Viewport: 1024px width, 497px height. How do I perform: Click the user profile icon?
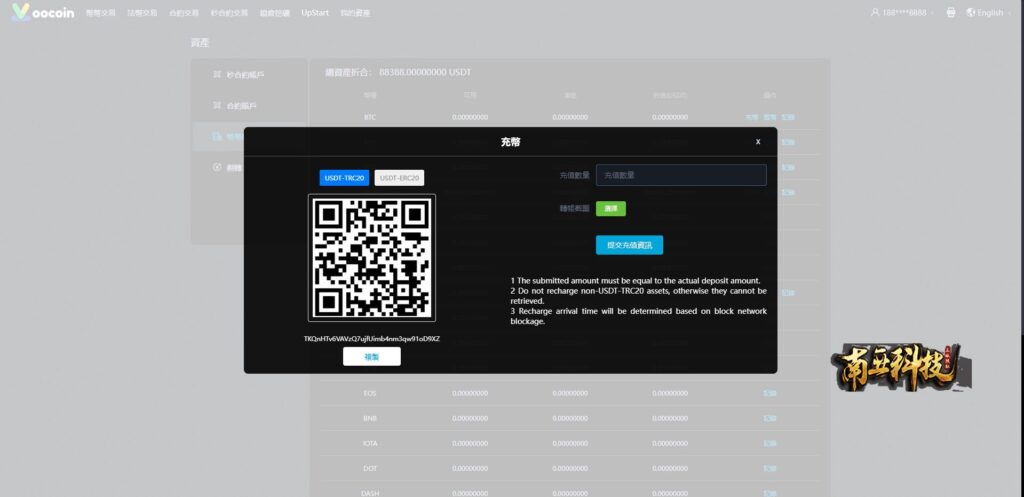pyautogui.click(x=875, y=12)
